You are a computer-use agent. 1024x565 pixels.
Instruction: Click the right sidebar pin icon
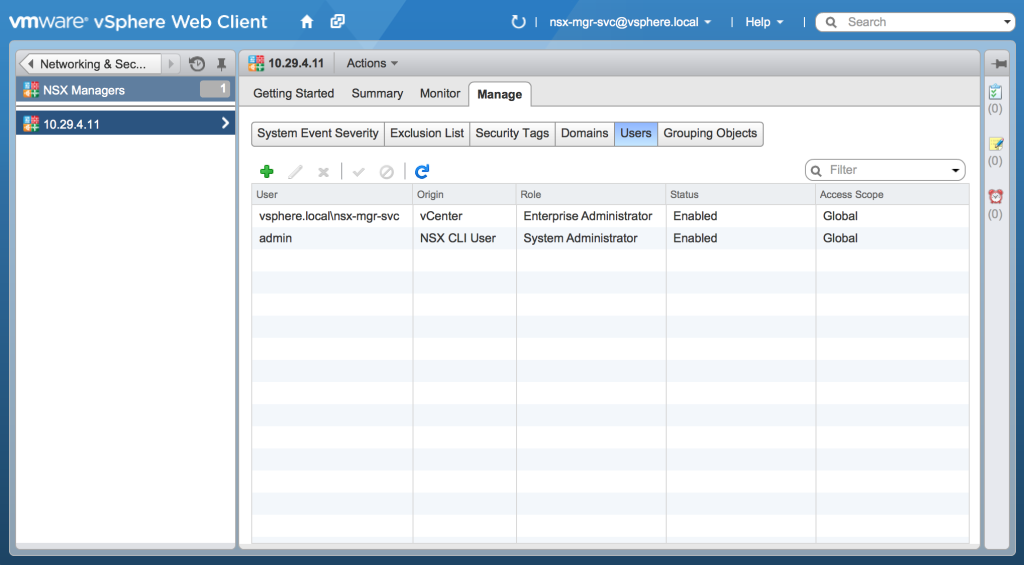999,63
